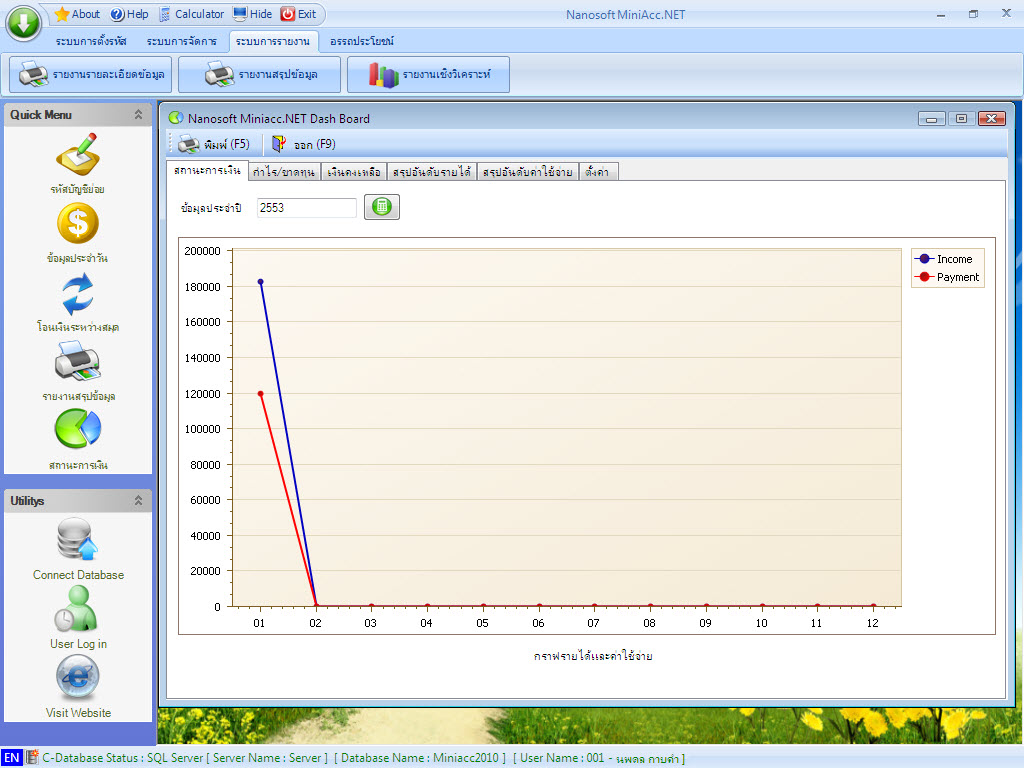Click the Income data point at month 01
This screenshot has height=768, width=1024.
260,282
